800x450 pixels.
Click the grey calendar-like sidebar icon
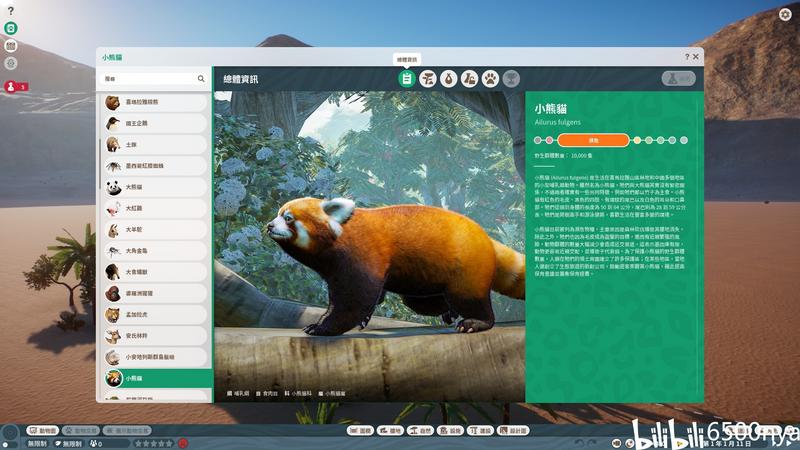pyautogui.click(x=11, y=46)
